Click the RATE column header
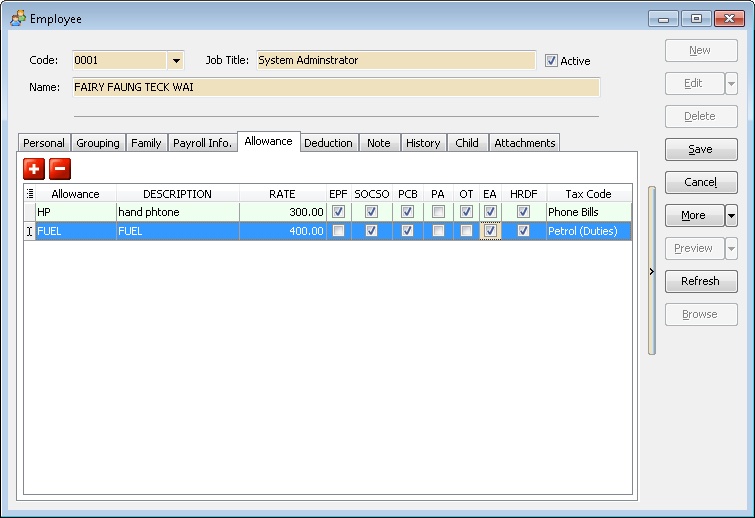Viewport: 755px width, 518px height. (283, 194)
